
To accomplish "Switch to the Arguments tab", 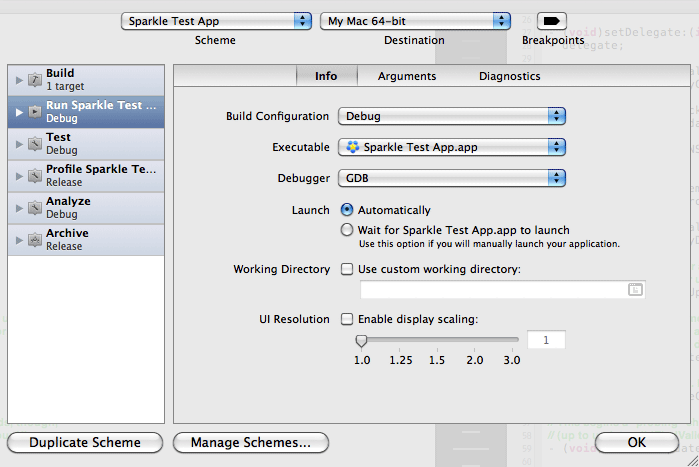I will click(407, 76).
